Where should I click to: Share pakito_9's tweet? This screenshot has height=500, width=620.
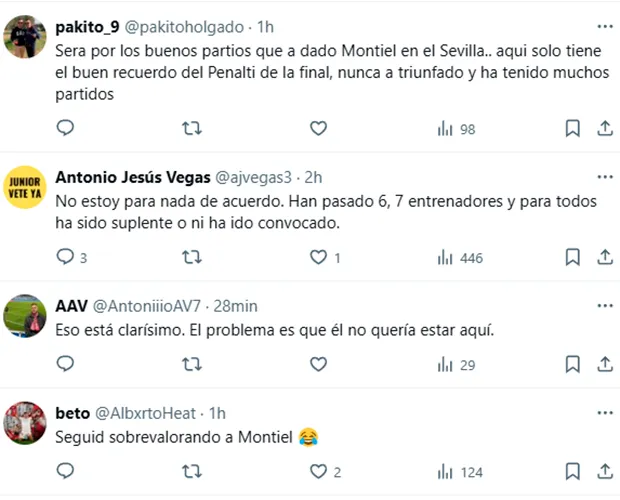[604, 128]
